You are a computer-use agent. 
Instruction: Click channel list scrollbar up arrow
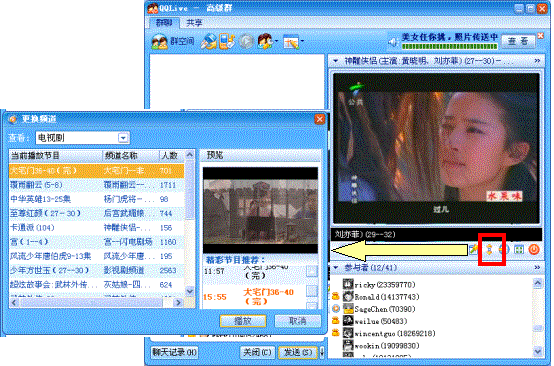(x=190, y=154)
